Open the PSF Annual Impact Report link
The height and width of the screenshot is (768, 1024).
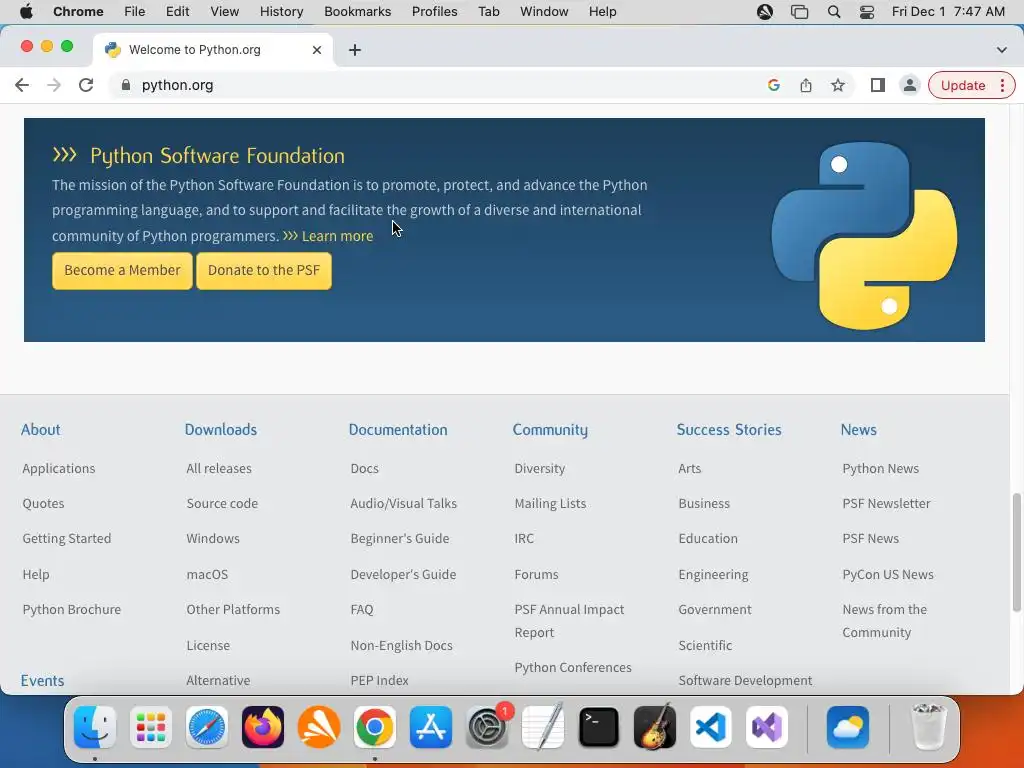coord(569,621)
